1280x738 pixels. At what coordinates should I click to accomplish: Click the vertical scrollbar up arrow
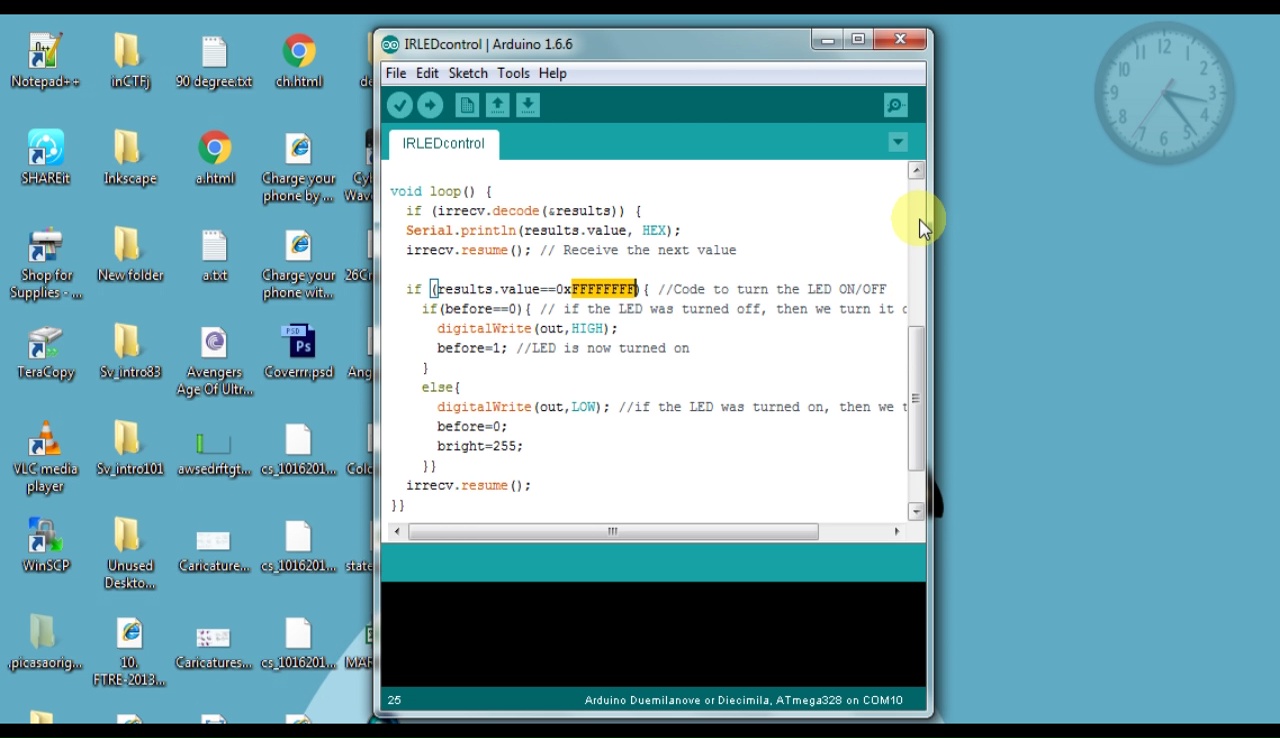(916, 171)
